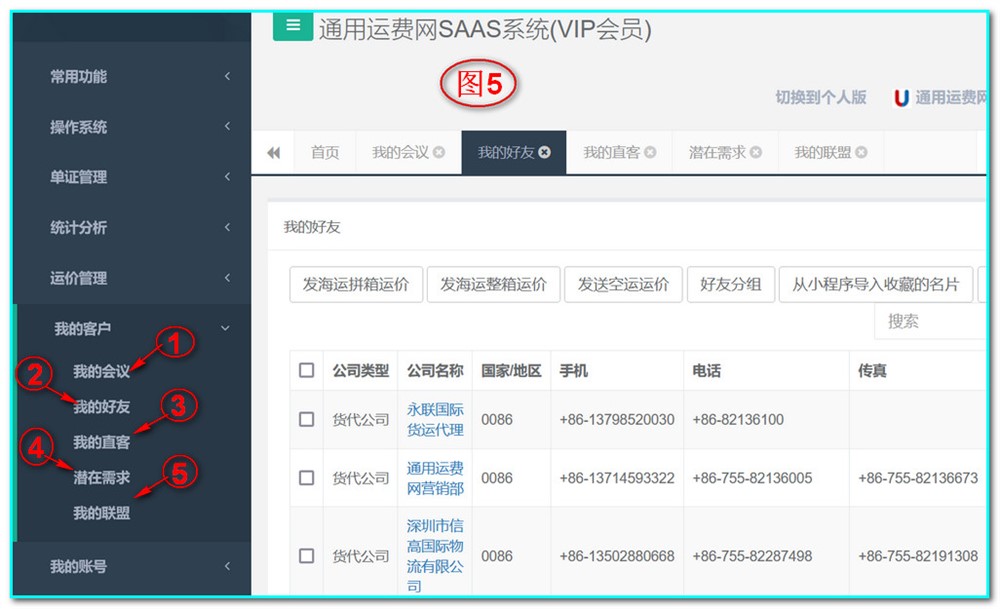The height and width of the screenshot is (609, 1000).
Task: Toggle the select-all checkbox in table header
Action: click(x=307, y=371)
